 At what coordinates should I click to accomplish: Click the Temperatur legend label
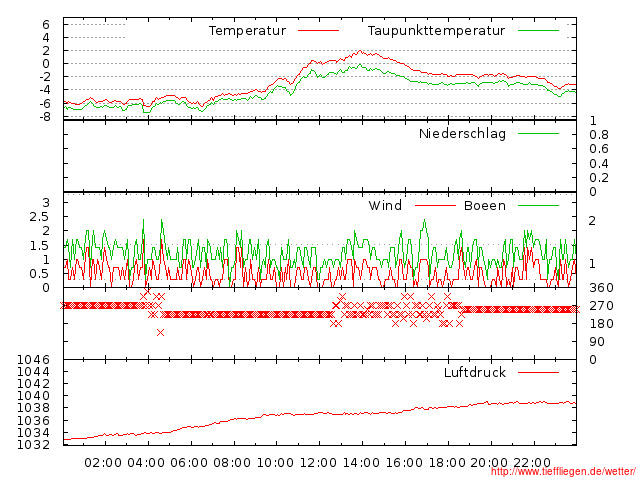point(247,31)
